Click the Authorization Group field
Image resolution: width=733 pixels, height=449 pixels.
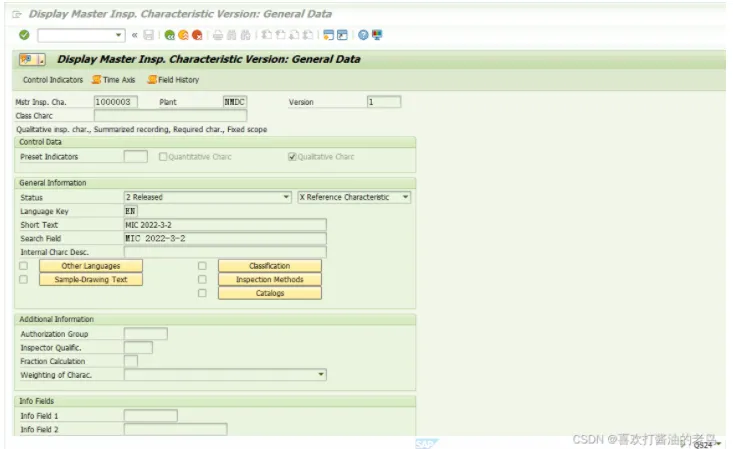click(x=145, y=334)
